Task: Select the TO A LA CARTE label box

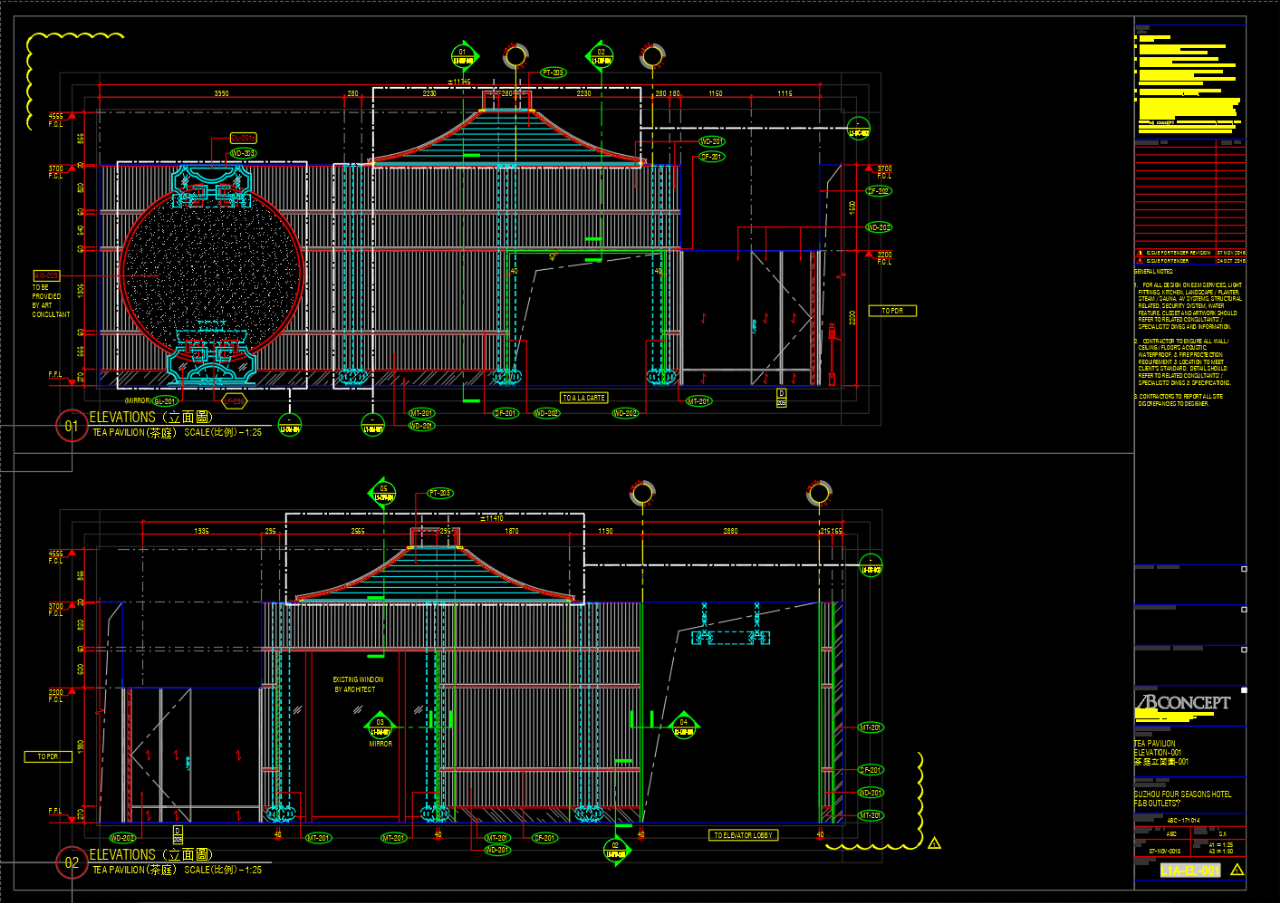Action: [x=584, y=397]
